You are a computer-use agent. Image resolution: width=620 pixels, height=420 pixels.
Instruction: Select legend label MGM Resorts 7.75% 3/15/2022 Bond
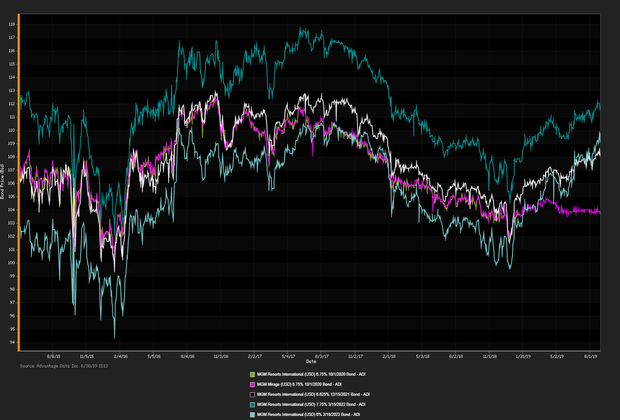(311, 405)
